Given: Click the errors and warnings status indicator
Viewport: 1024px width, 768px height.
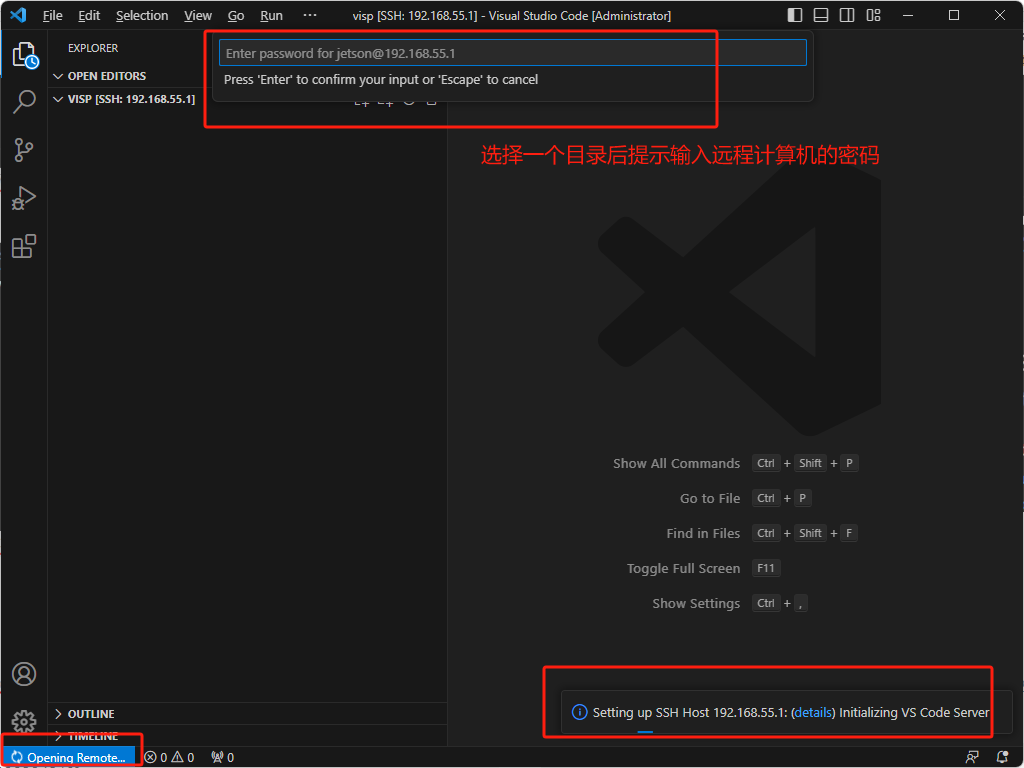Looking at the screenshot, I should (x=169, y=758).
